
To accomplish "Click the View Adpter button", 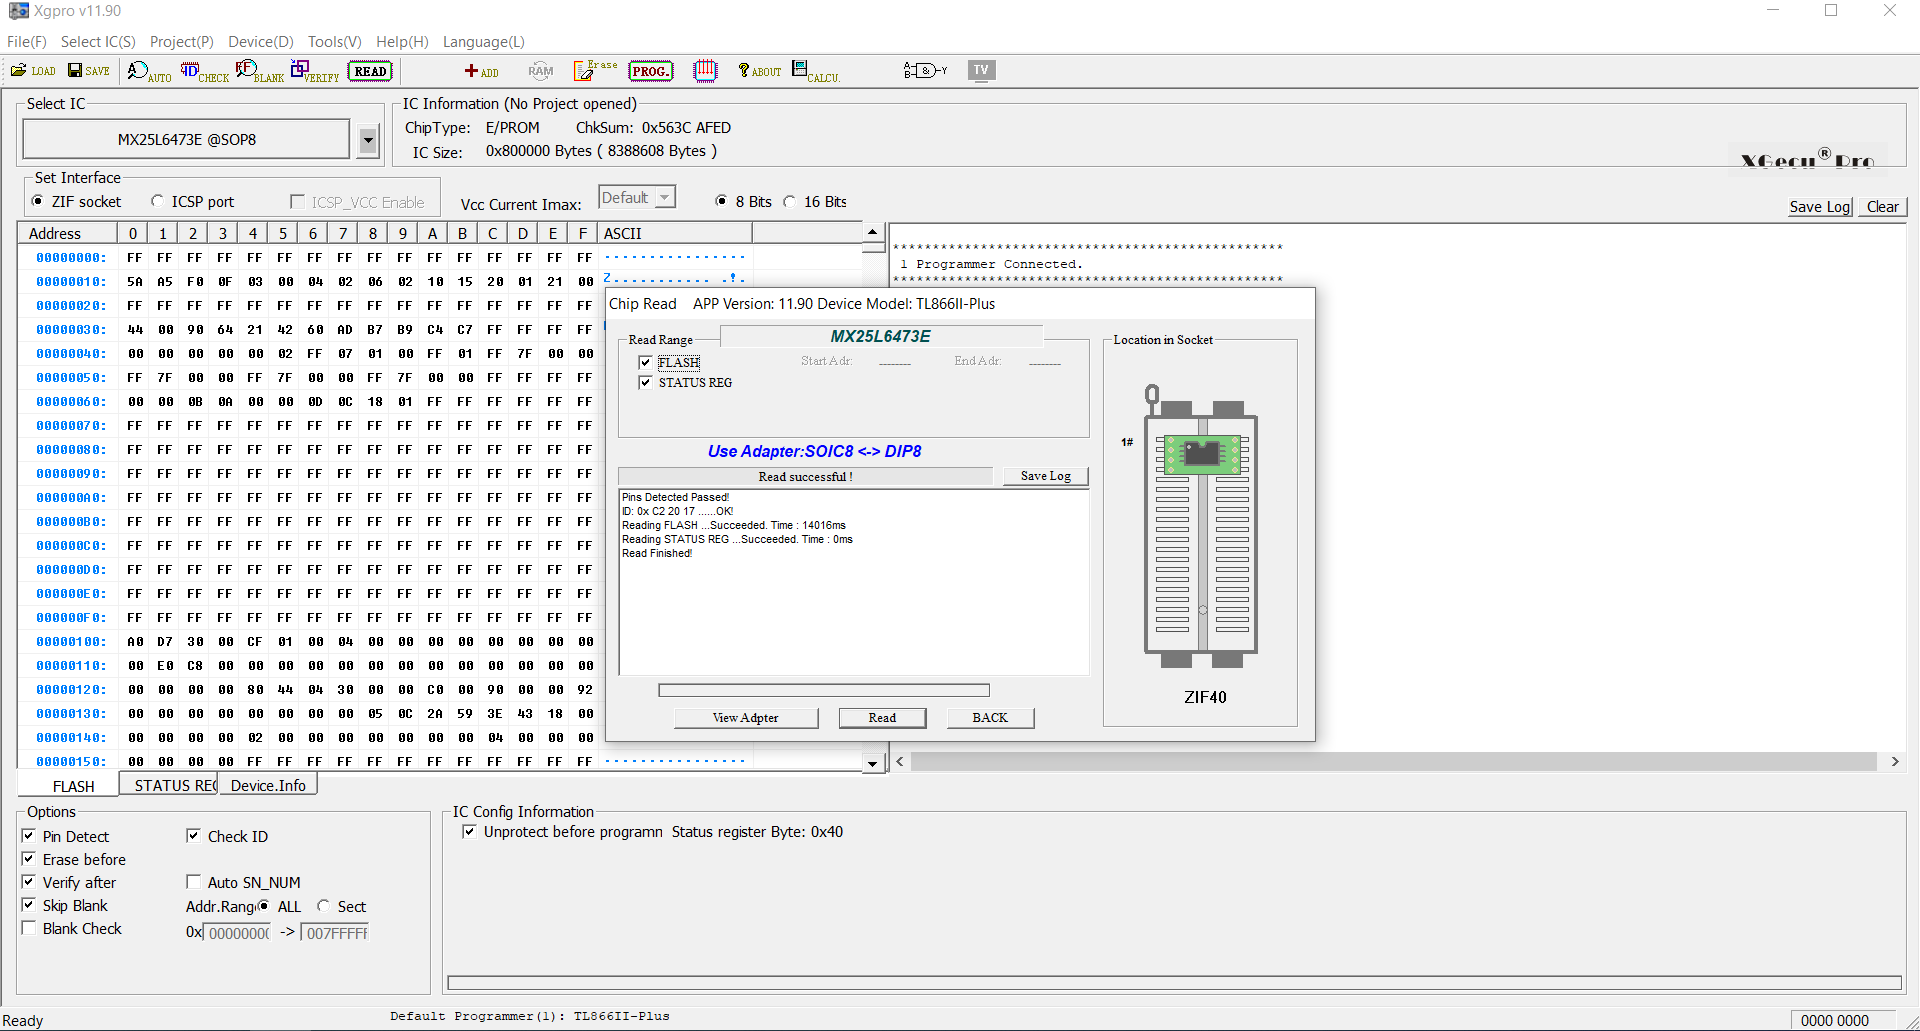I will tap(746, 718).
